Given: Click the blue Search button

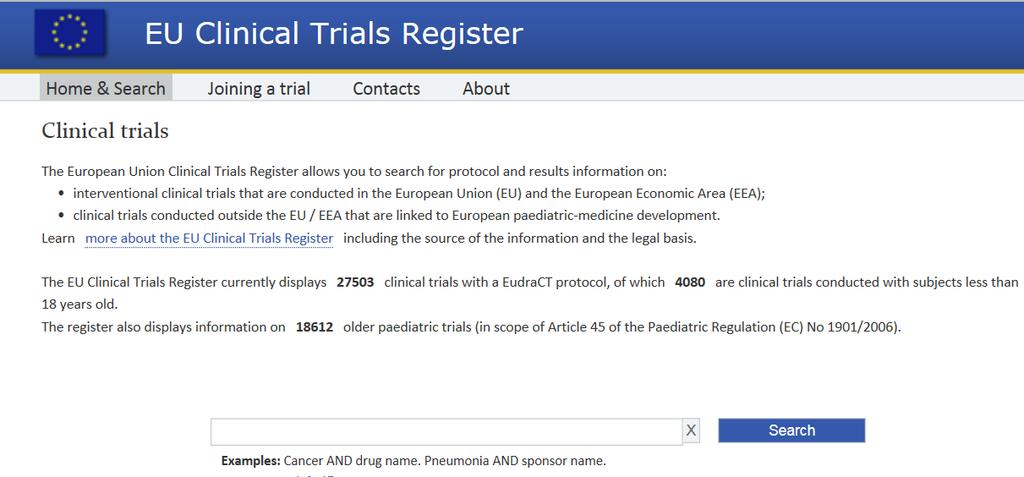Looking at the screenshot, I should (x=792, y=431).
